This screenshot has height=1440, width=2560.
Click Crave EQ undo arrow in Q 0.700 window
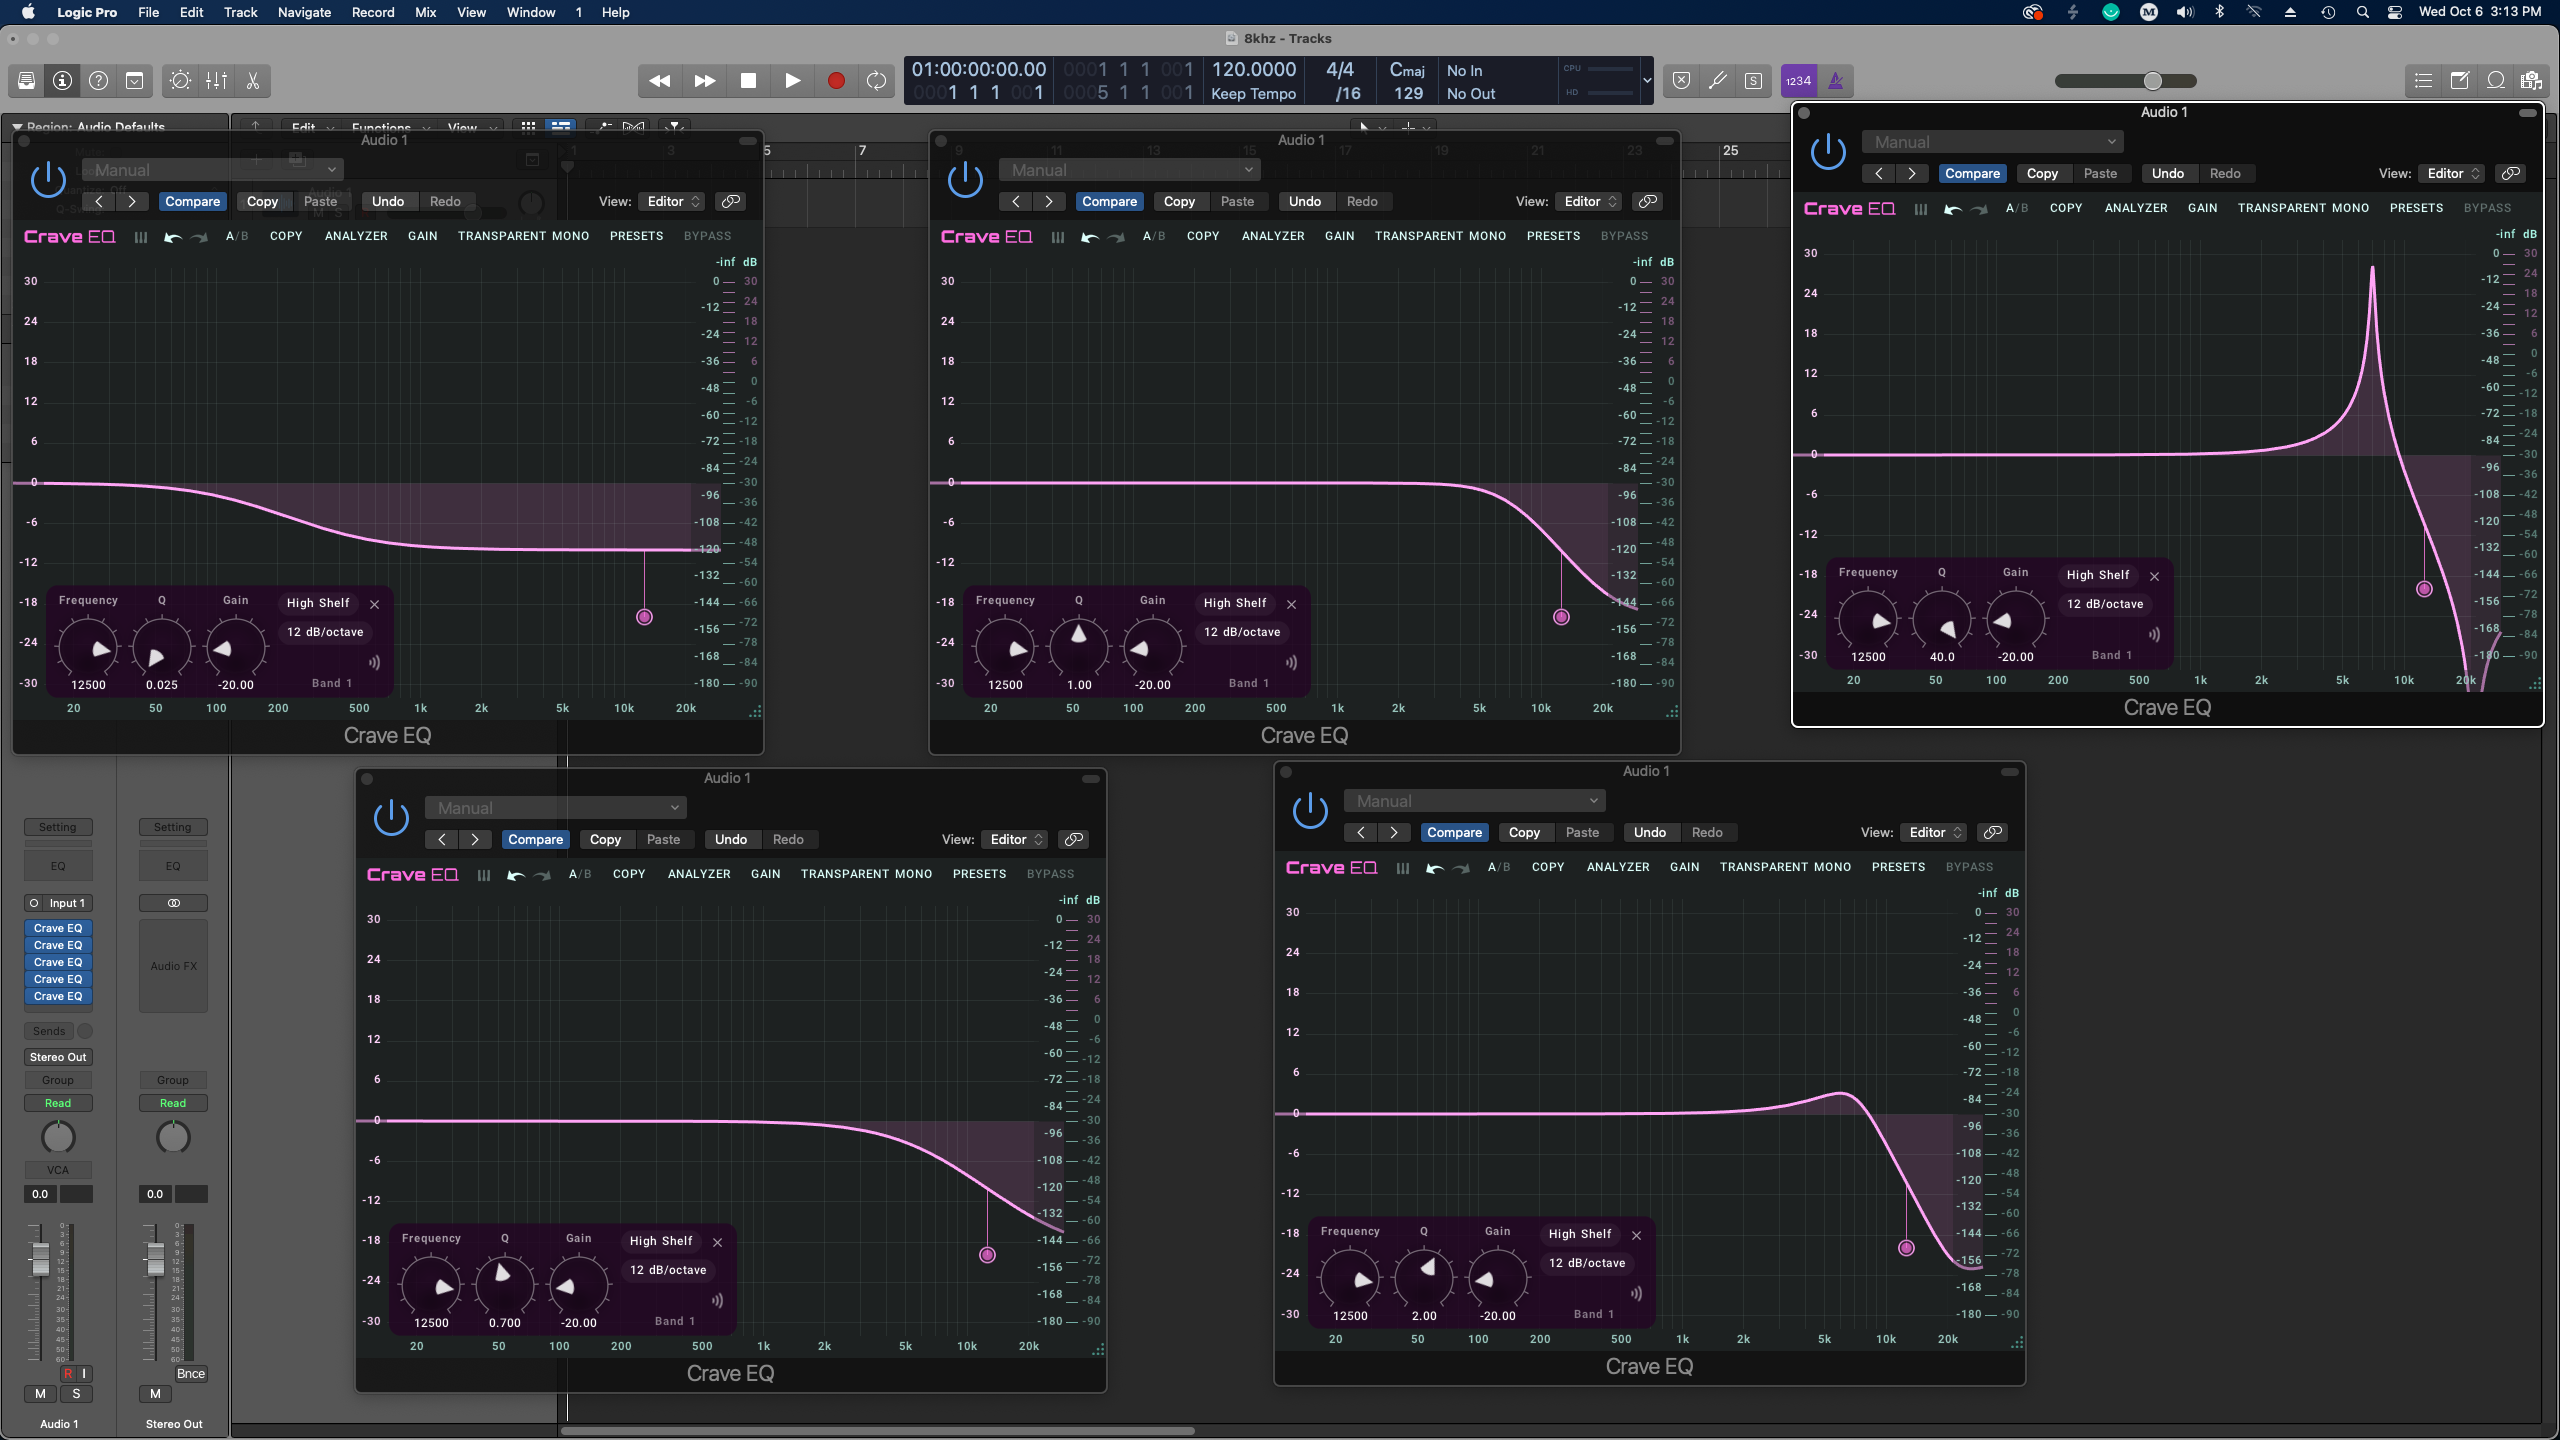(516, 875)
